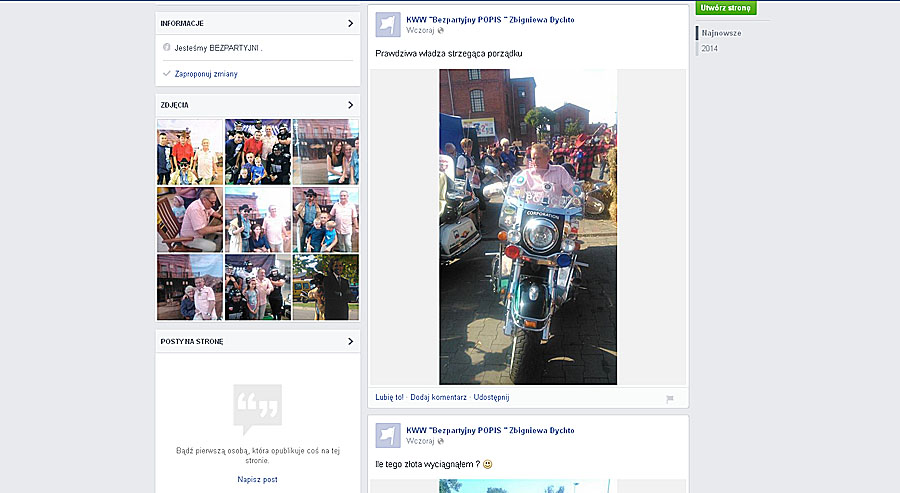This screenshot has height=493, width=900.
Task: Open the 'Napisz post' link
Action: pos(257,479)
